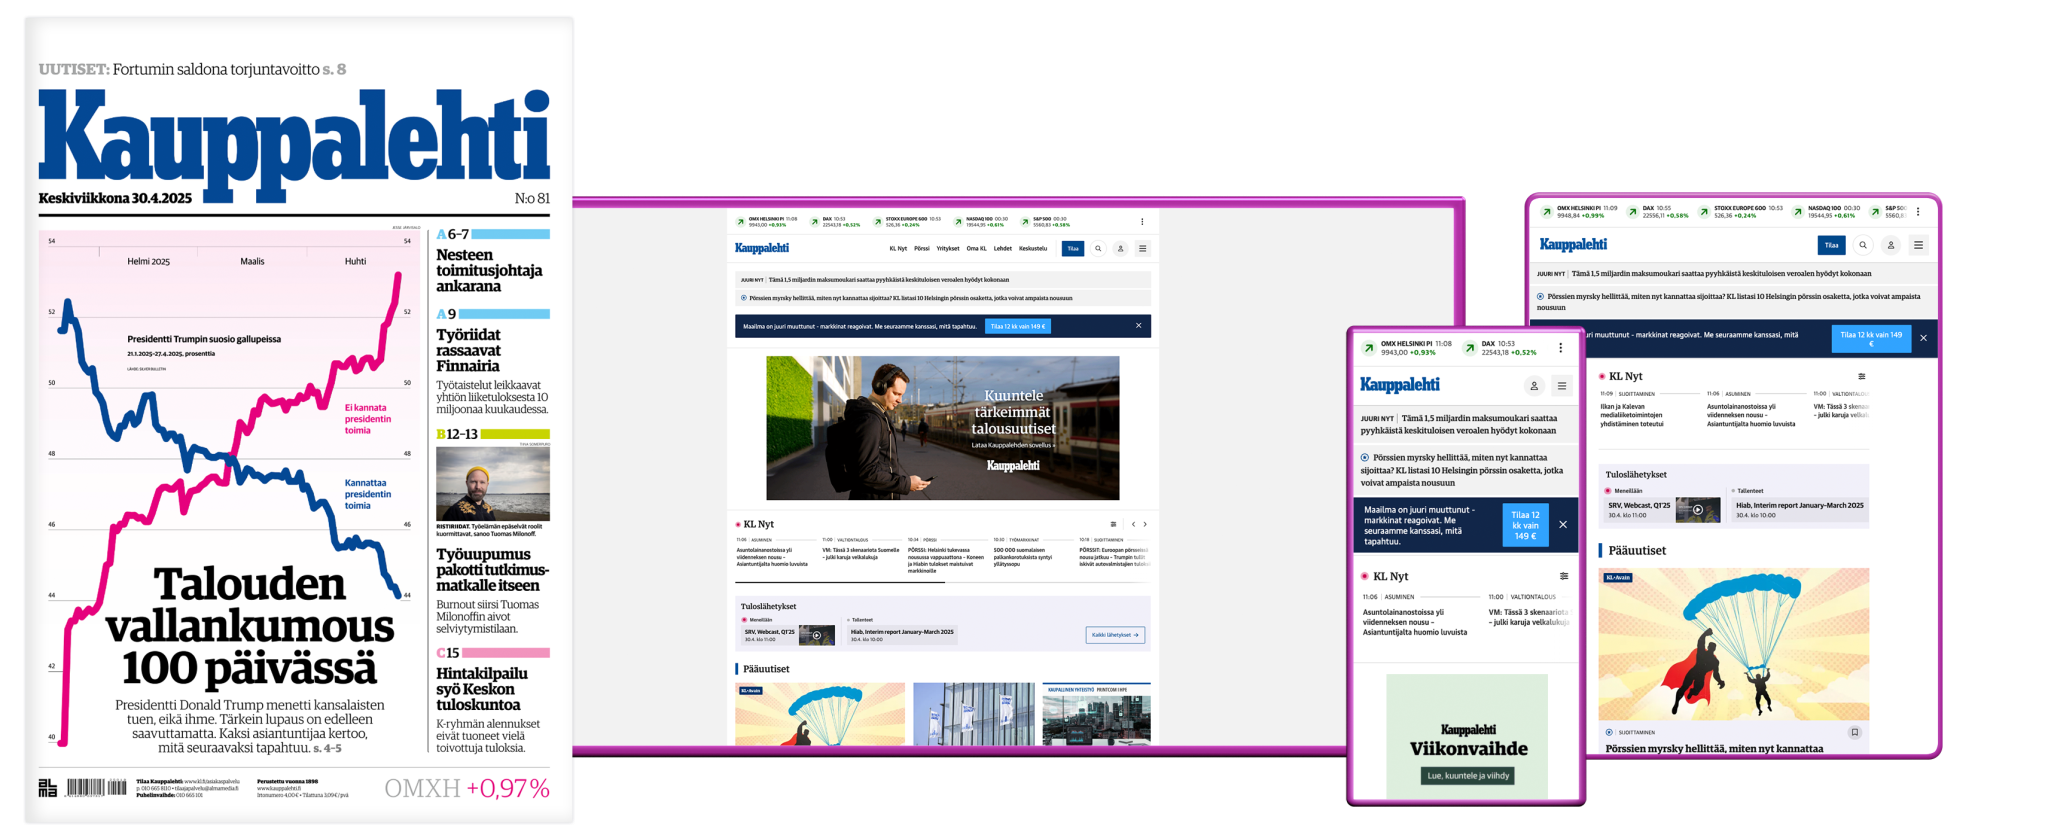Click 'Talouden vallankumous 100 päivässä' on cover
The height and width of the screenshot is (838, 2048).
(249, 626)
